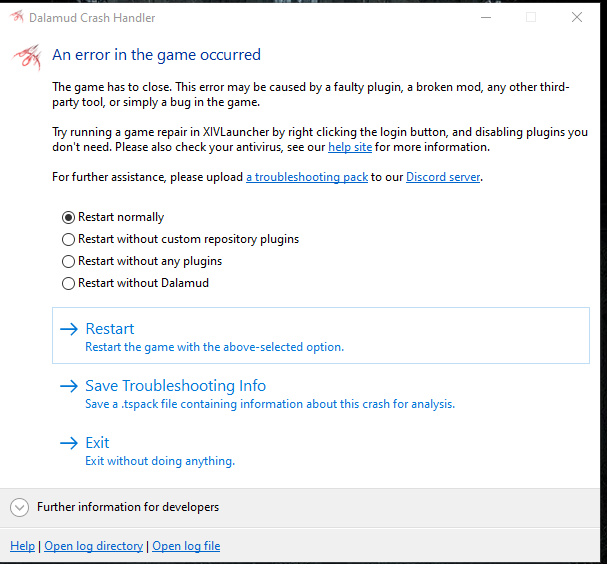The image size is (607, 564).
Task: Click Save Troubleshooting Info command link
Action: (x=321, y=394)
